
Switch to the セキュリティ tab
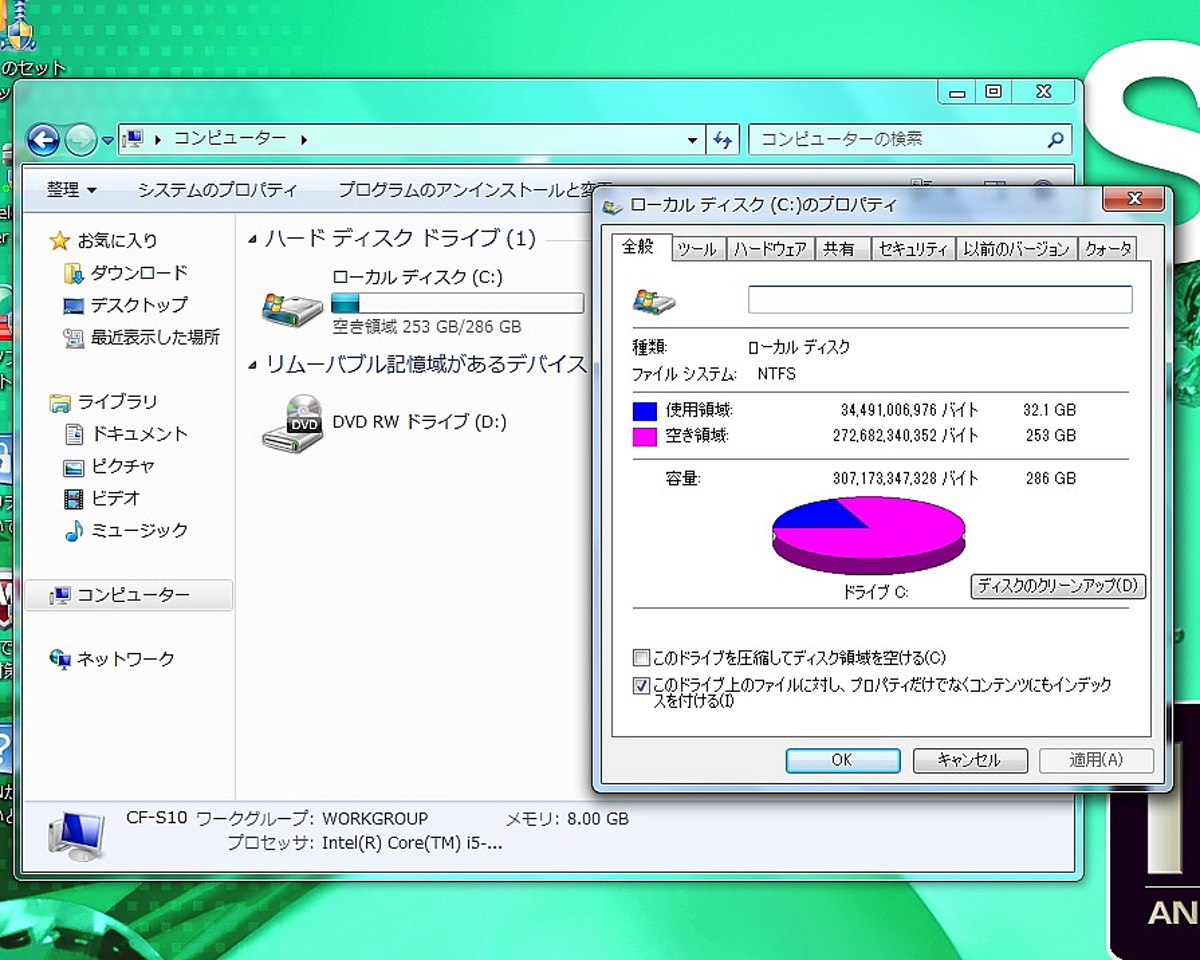(x=912, y=250)
